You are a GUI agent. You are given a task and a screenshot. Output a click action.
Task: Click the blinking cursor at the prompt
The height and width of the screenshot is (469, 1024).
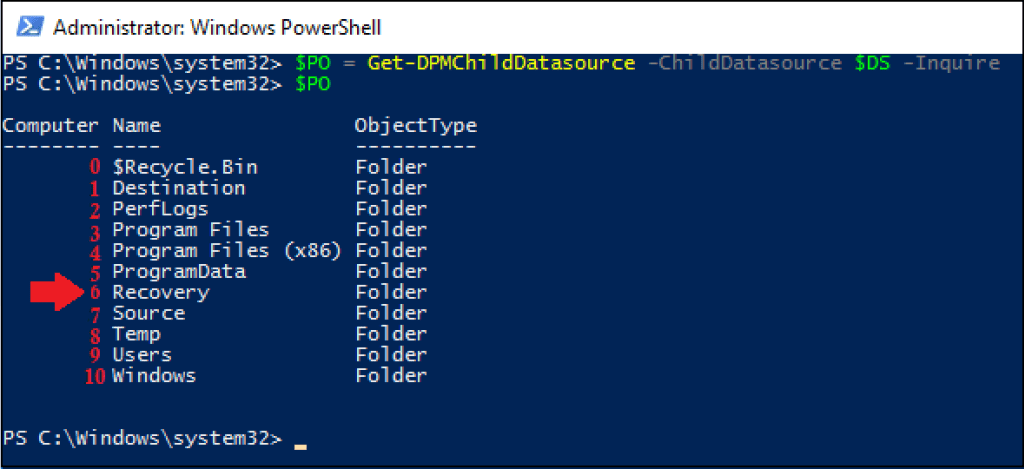point(300,447)
